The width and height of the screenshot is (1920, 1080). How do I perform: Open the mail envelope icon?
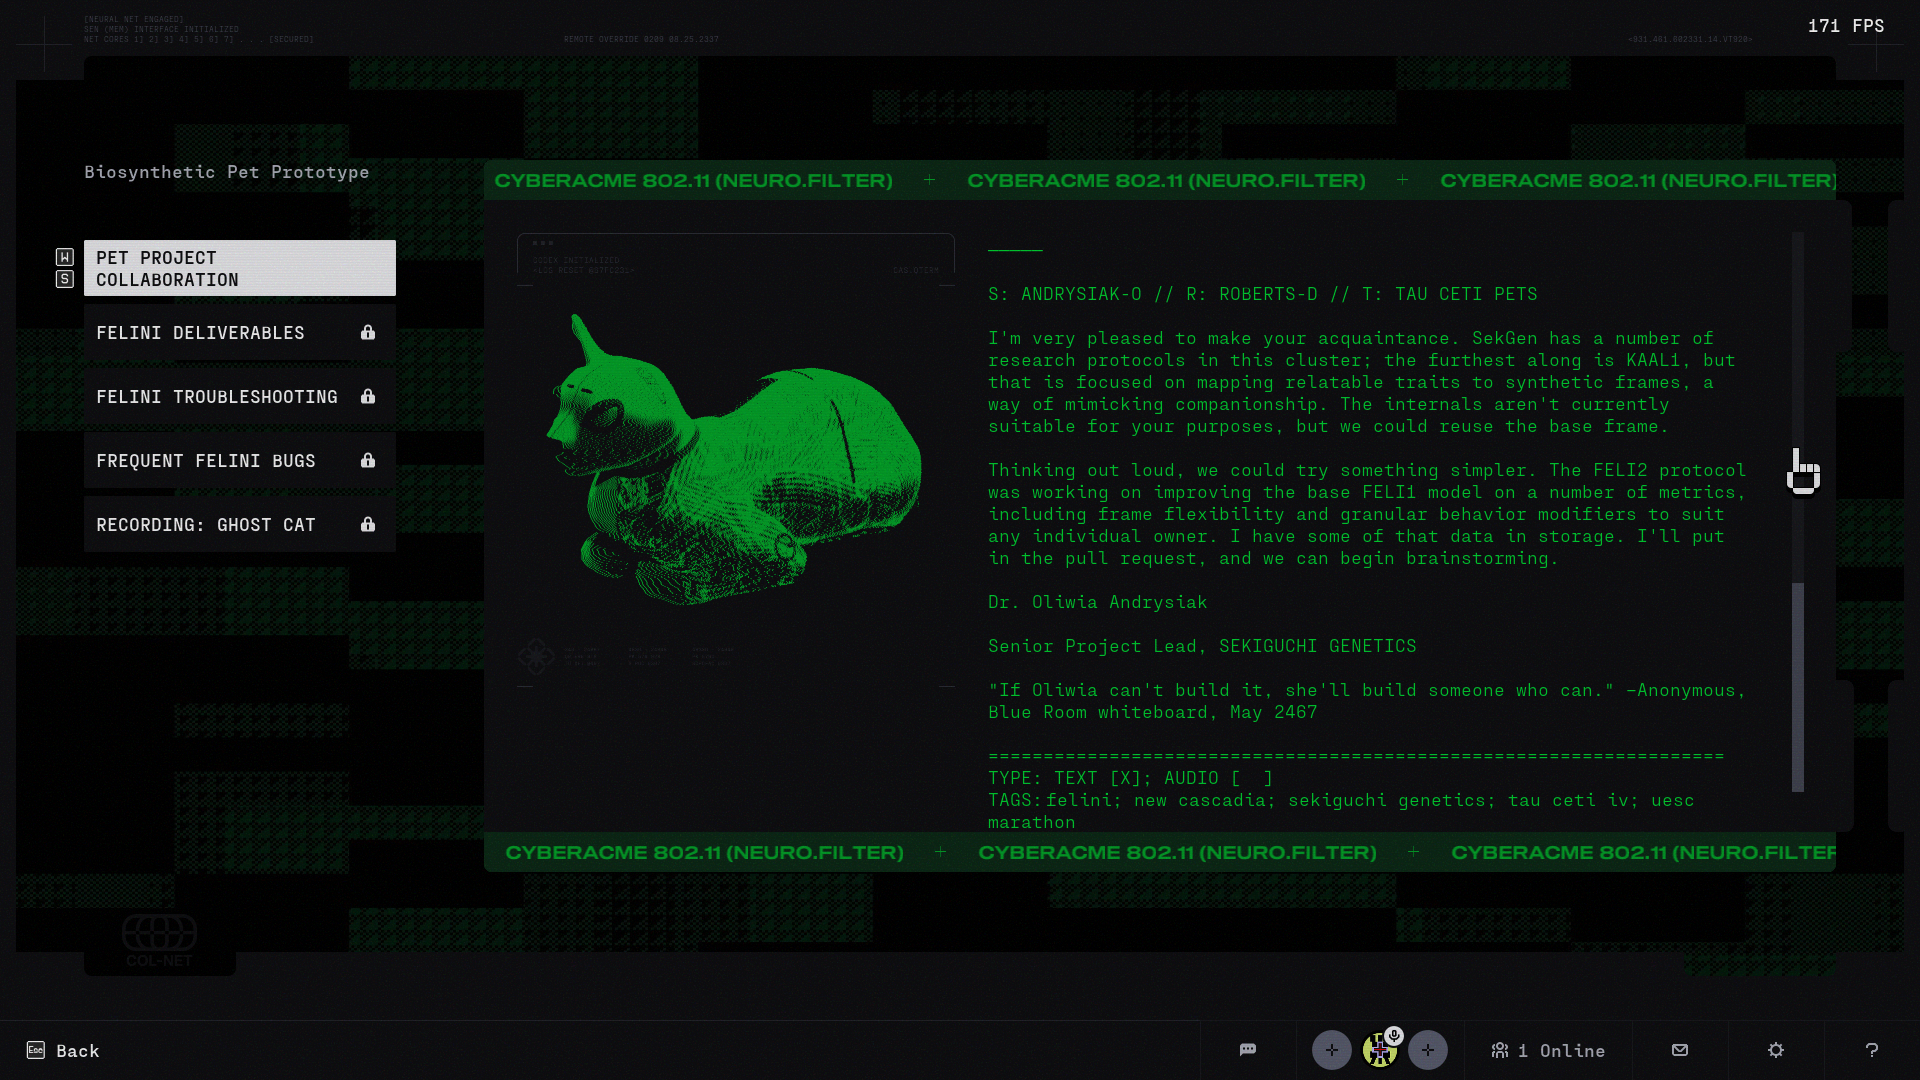point(1680,1050)
